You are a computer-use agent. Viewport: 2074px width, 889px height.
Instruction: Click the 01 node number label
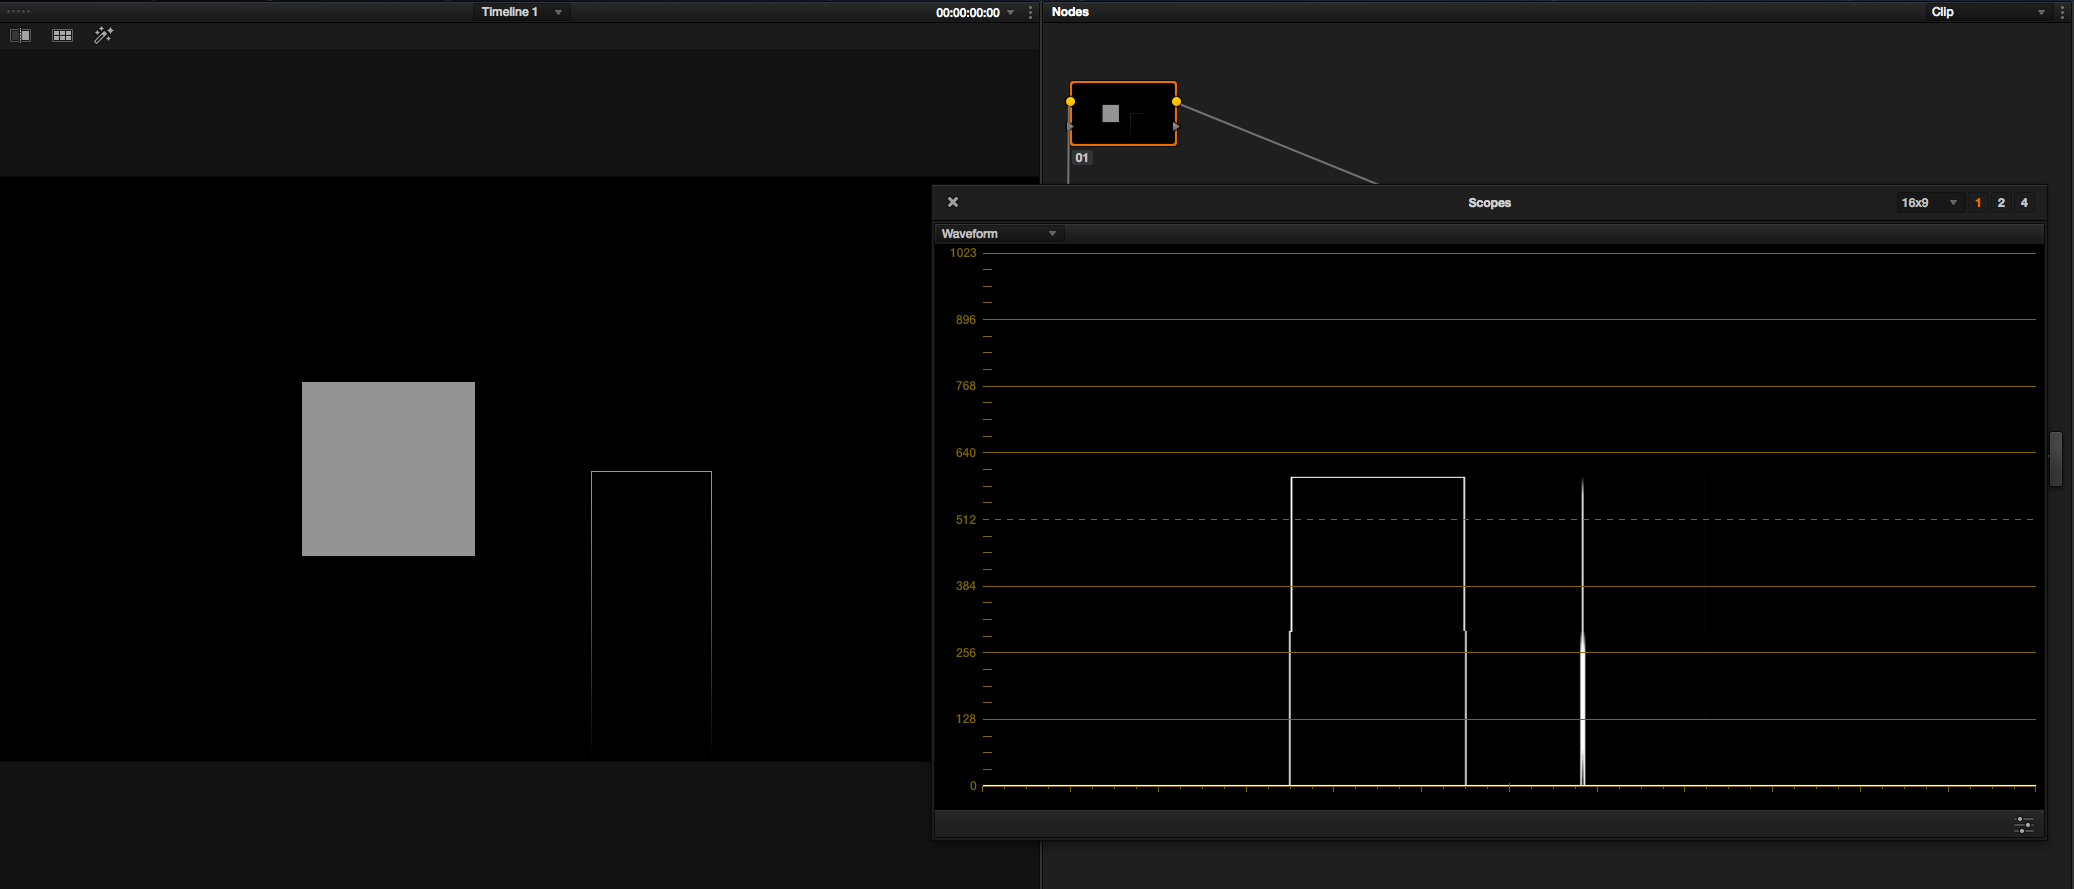[x=1082, y=158]
